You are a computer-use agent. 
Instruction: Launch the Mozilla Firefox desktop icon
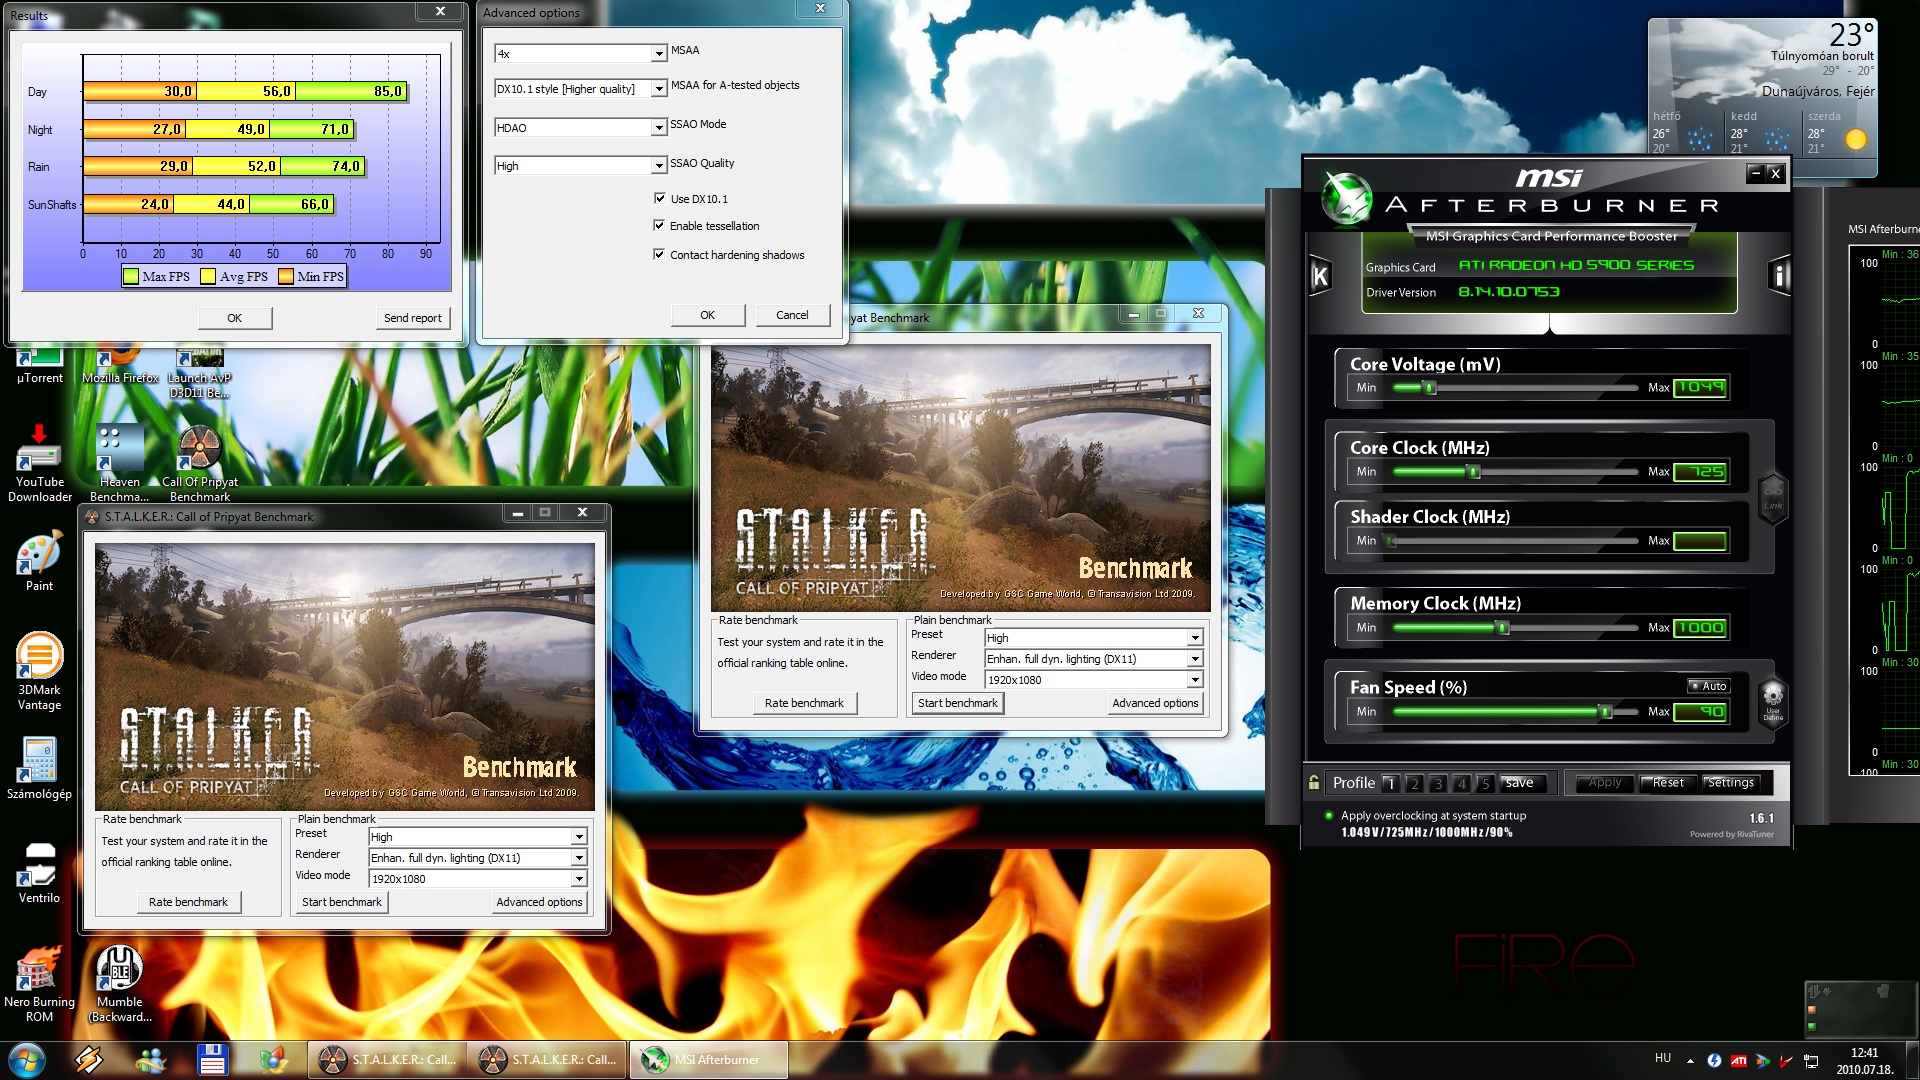[120, 365]
